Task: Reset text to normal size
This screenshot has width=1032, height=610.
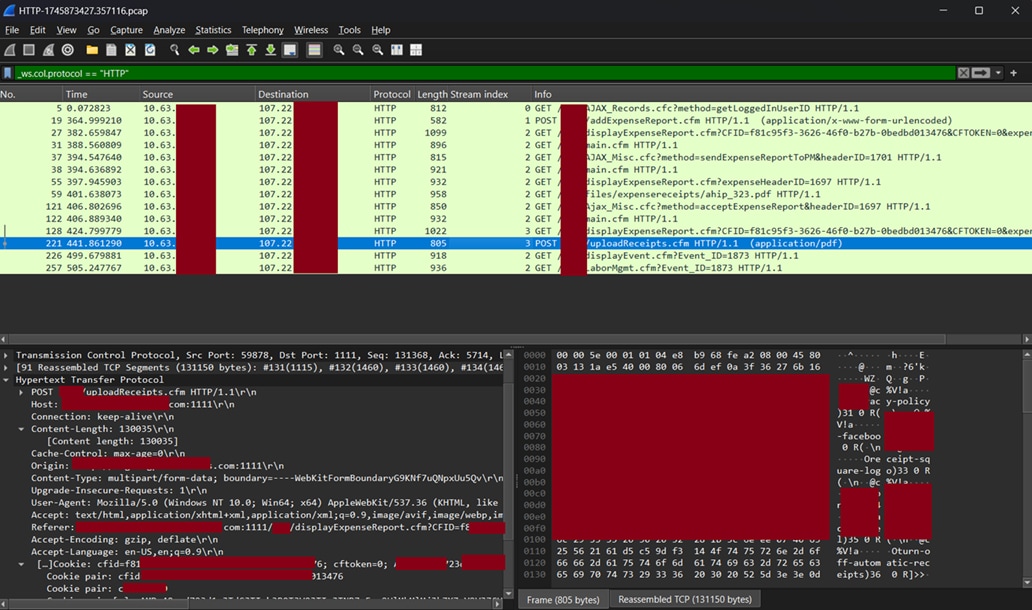Action: [378, 50]
